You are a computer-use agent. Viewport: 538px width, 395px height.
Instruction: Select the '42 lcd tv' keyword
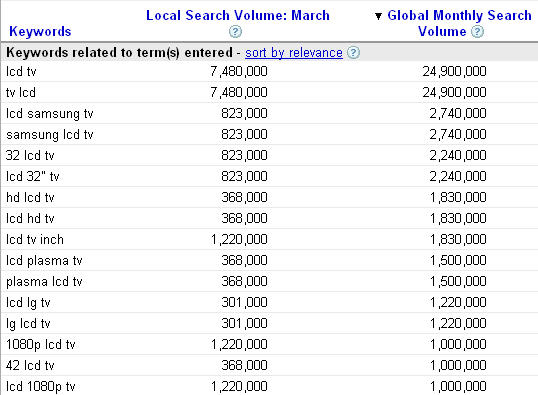[x=30, y=365]
